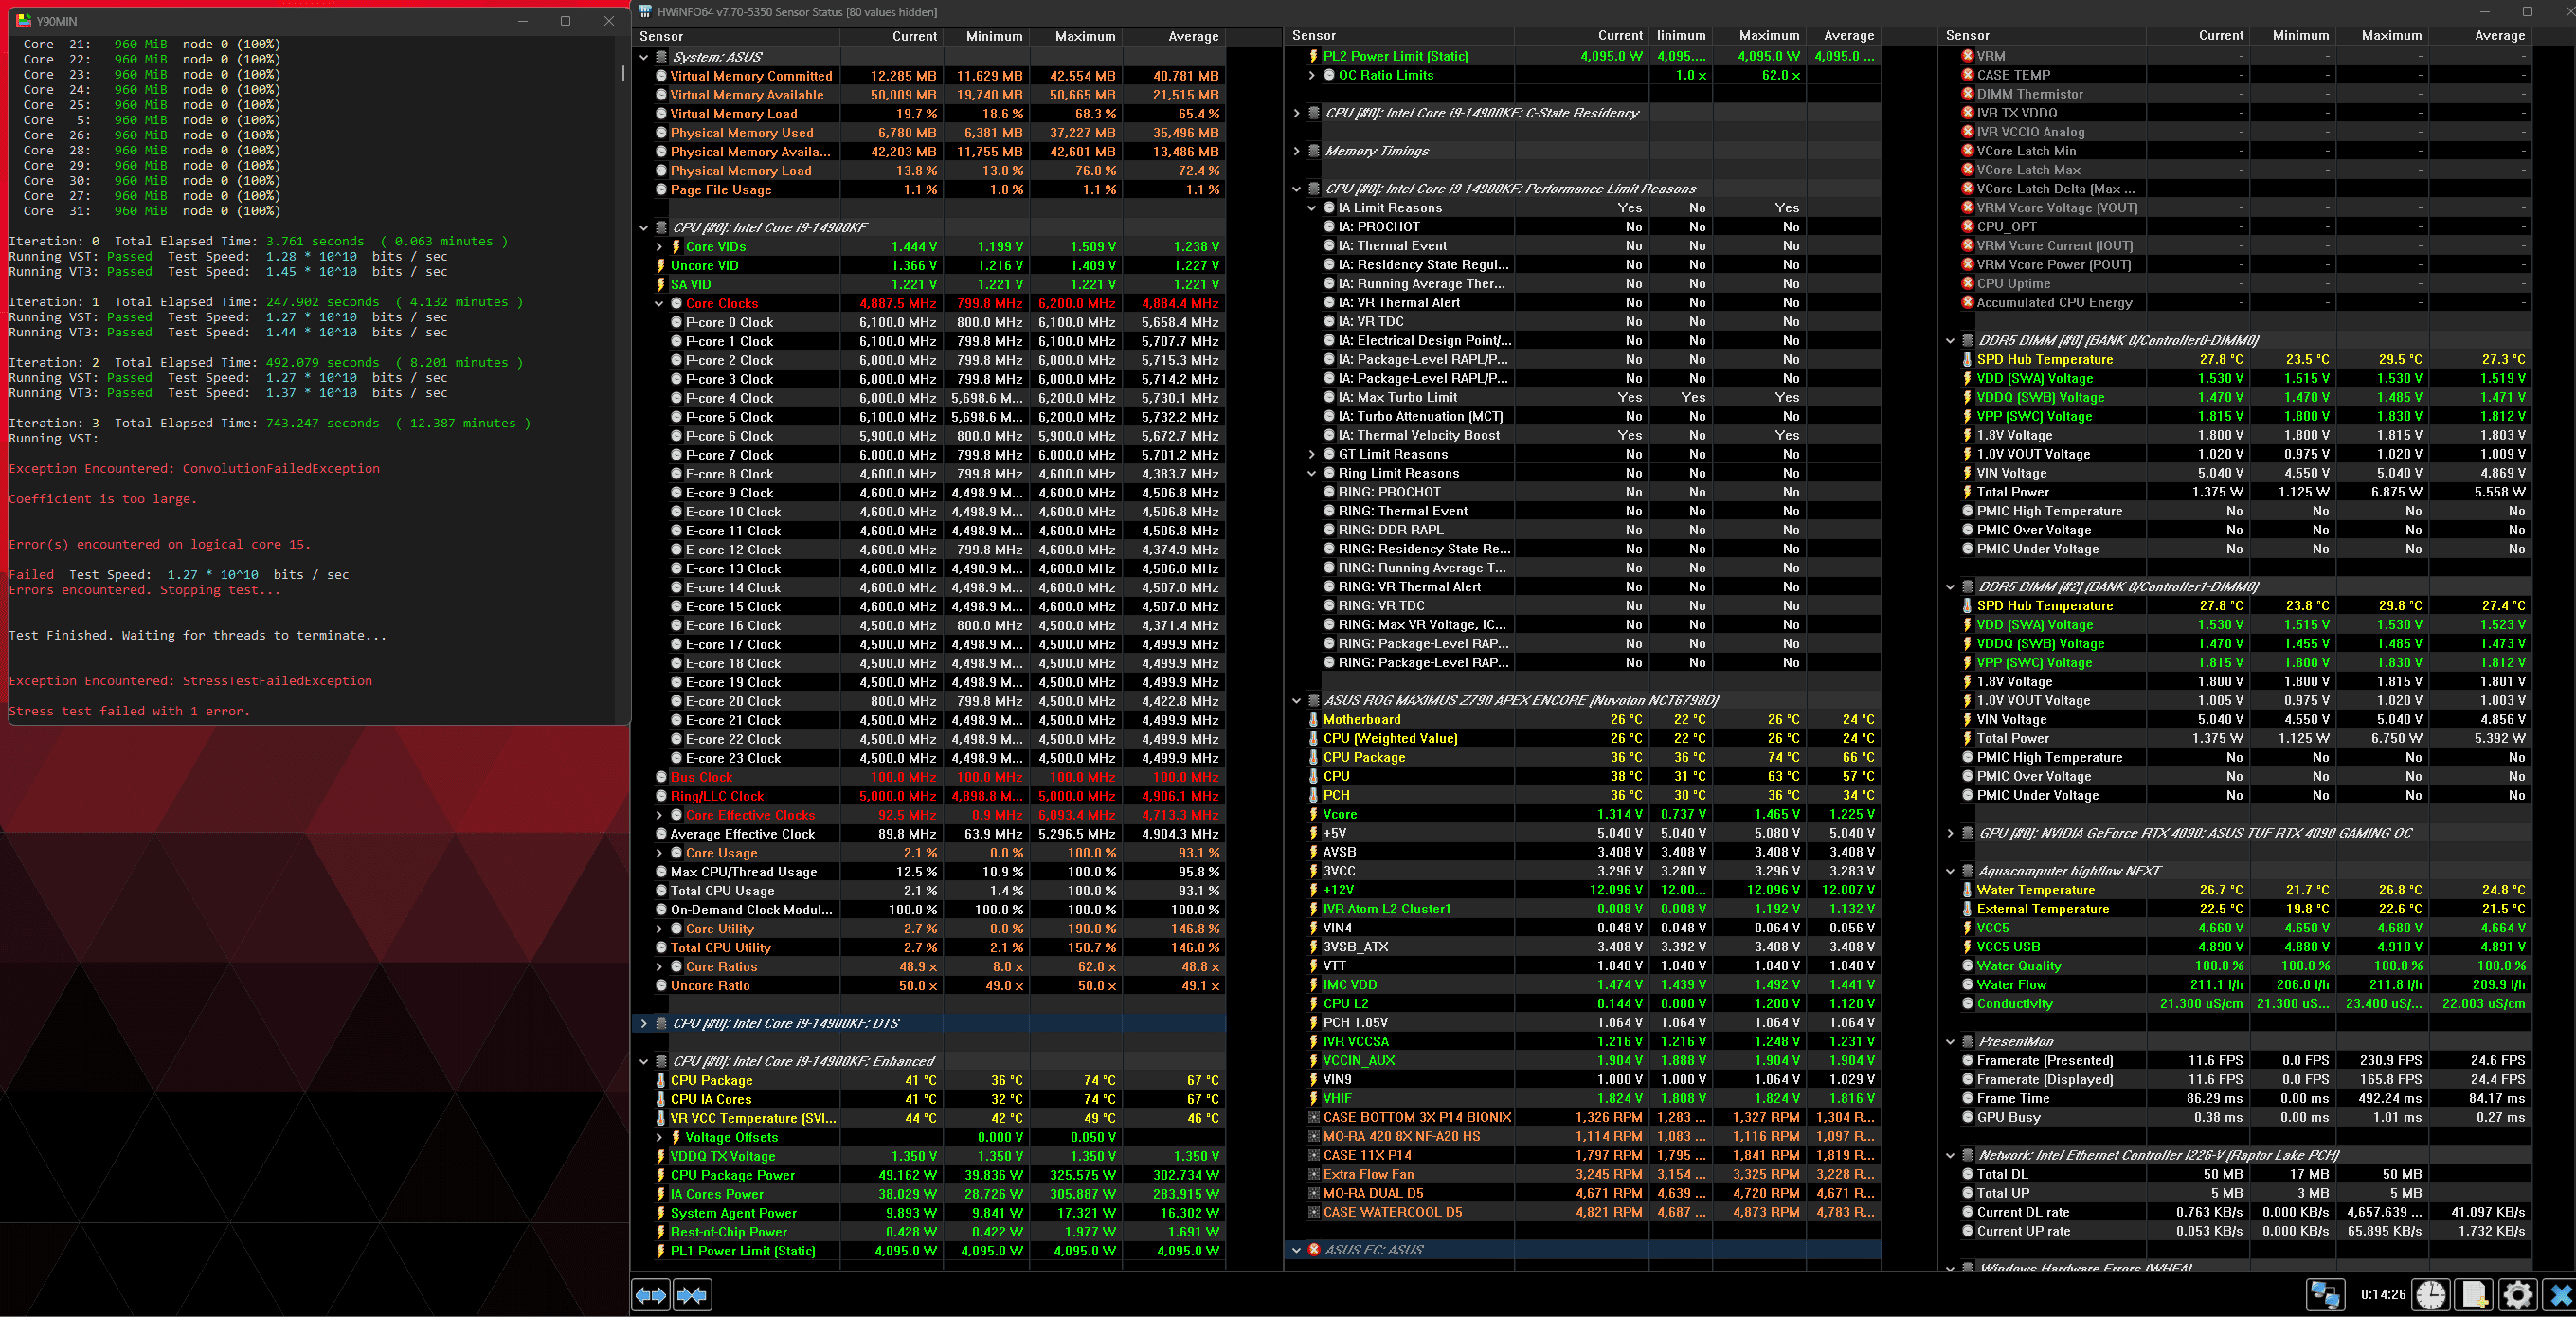Close sensors with the blue X button
The height and width of the screenshot is (1317, 2576).
click(2560, 1295)
